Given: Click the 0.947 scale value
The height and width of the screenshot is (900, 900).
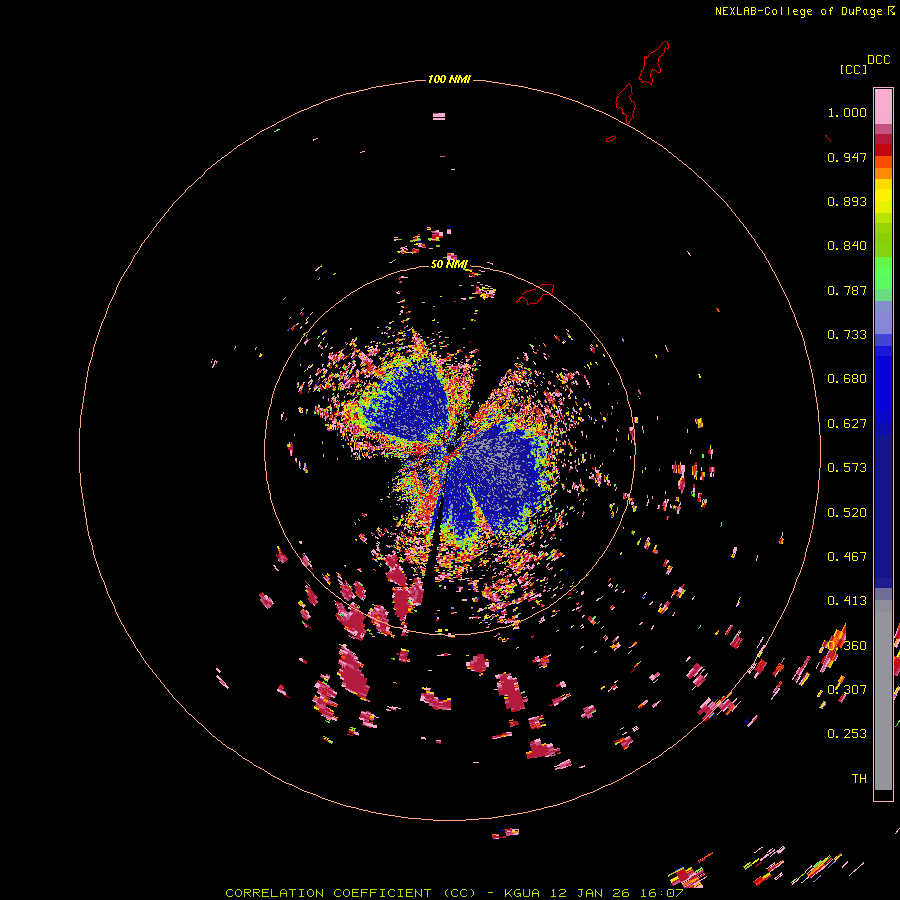Looking at the screenshot, I should click(847, 157).
